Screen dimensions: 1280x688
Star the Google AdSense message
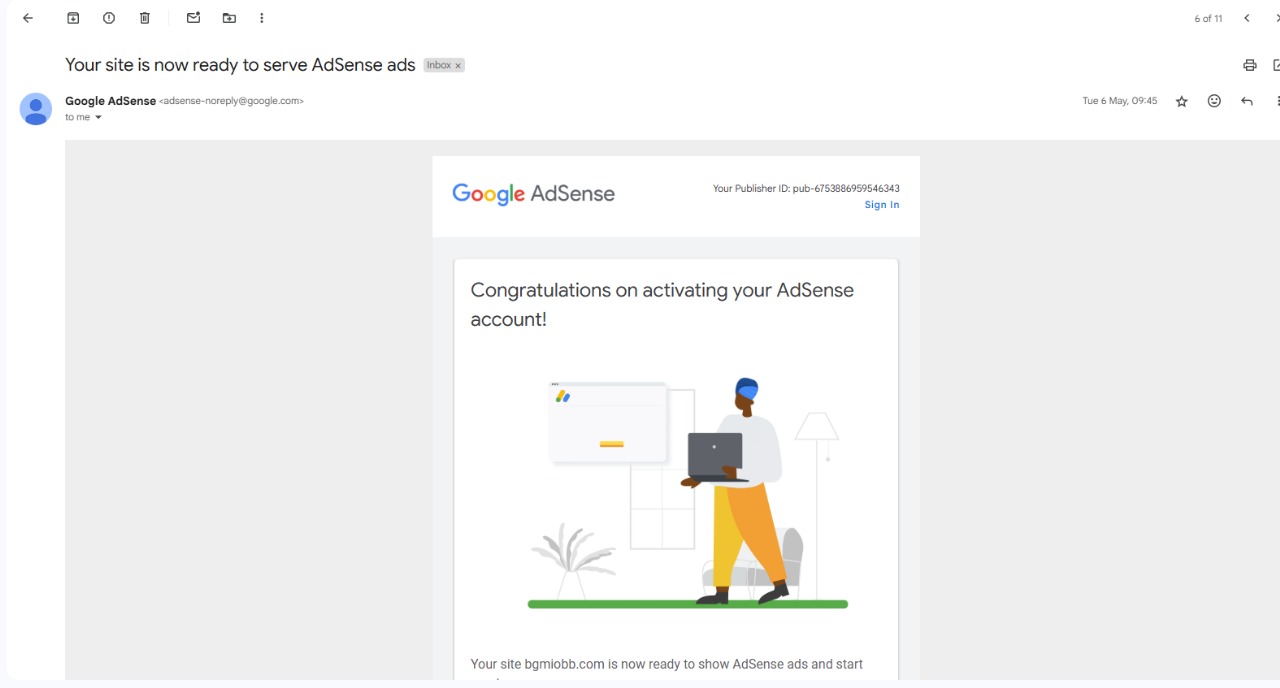1182,101
